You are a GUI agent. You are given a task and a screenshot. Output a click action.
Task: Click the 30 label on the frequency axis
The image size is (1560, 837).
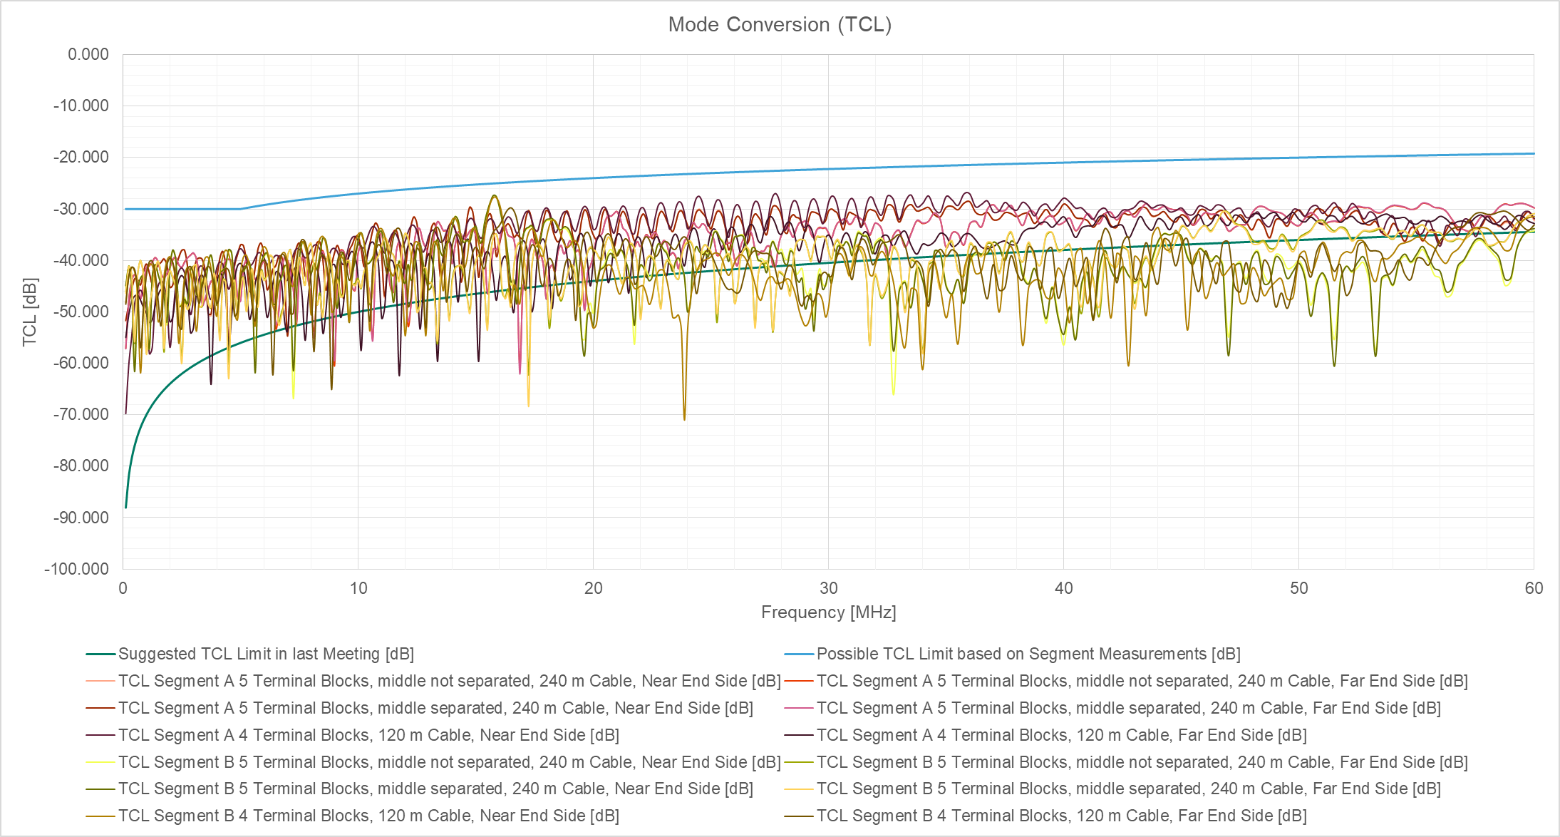828,588
